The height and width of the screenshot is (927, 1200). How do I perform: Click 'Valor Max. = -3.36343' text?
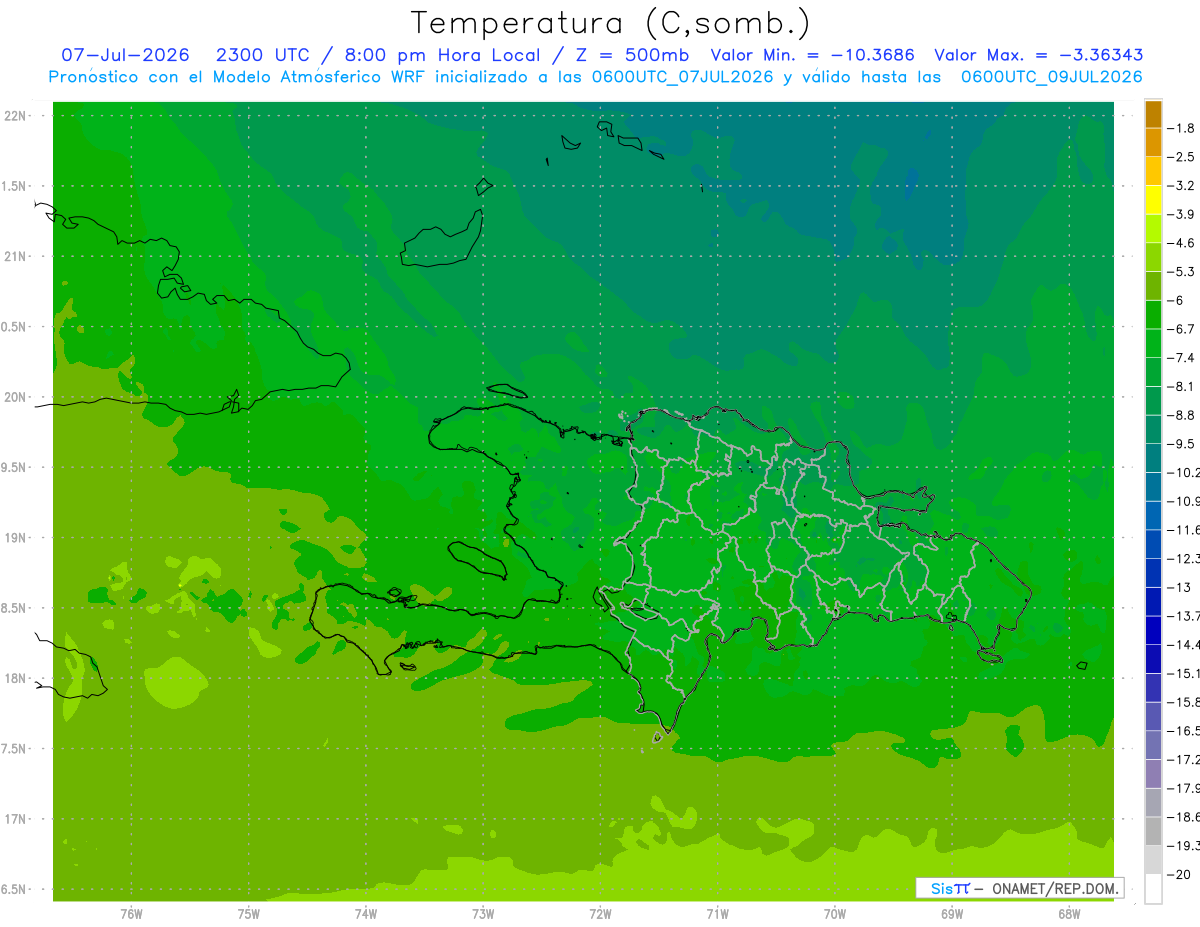(1038, 55)
